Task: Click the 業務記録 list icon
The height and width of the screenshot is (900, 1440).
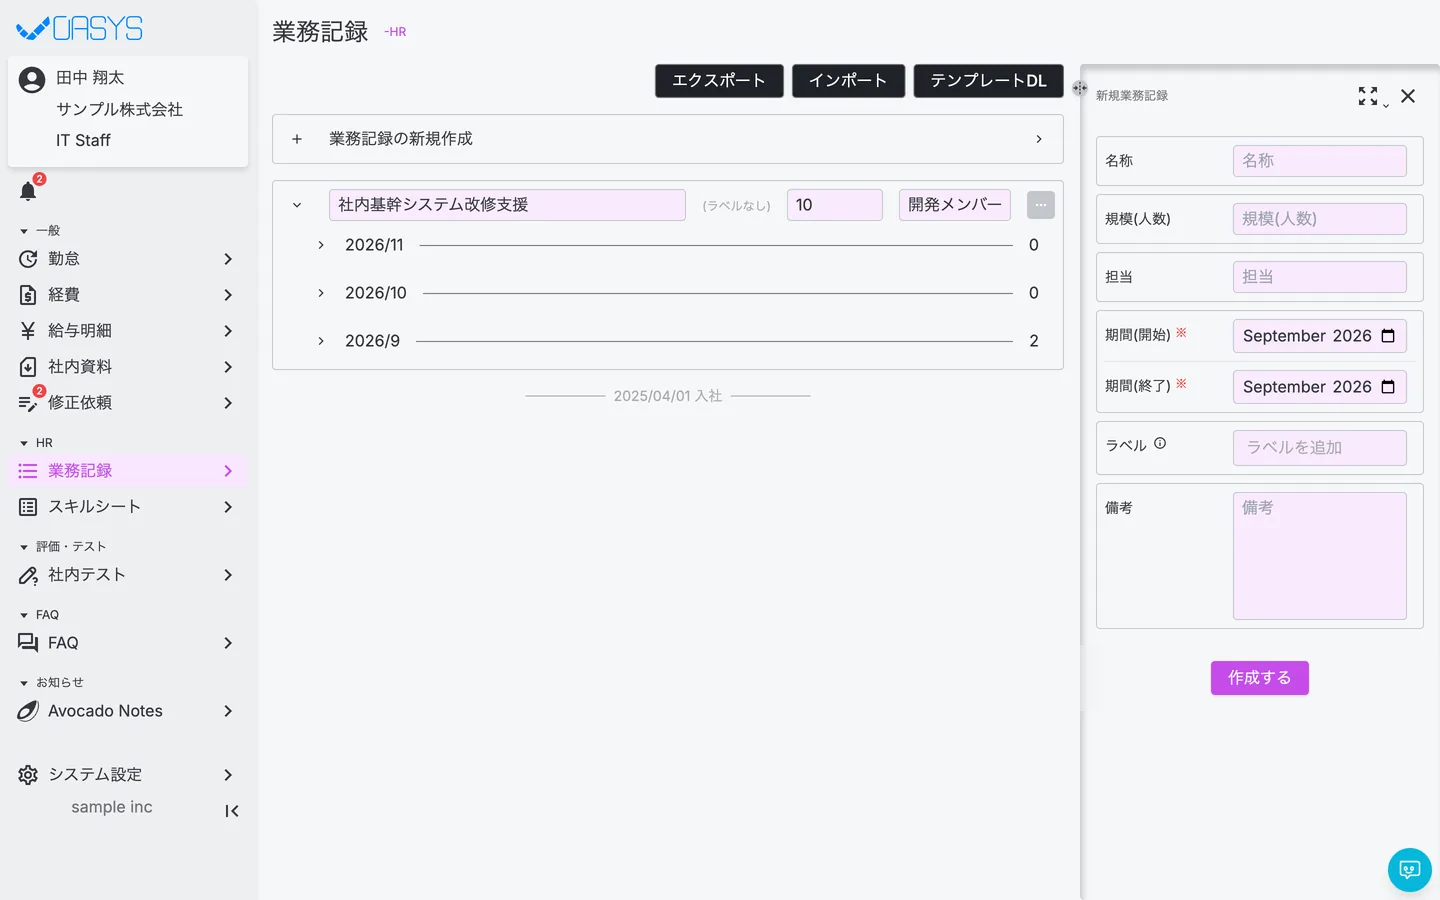Action: (x=28, y=471)
